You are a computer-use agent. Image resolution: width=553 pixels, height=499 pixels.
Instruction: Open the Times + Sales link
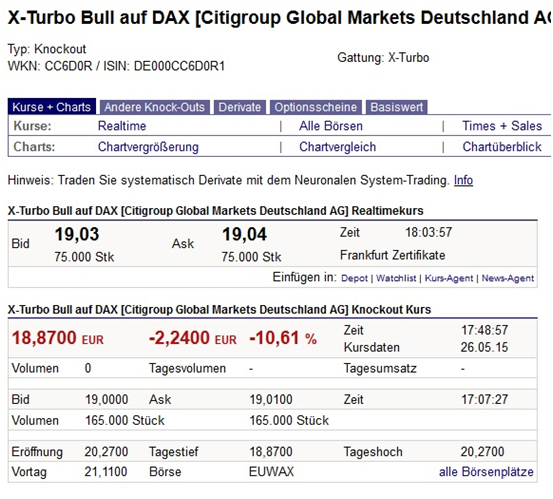point(502,126)
